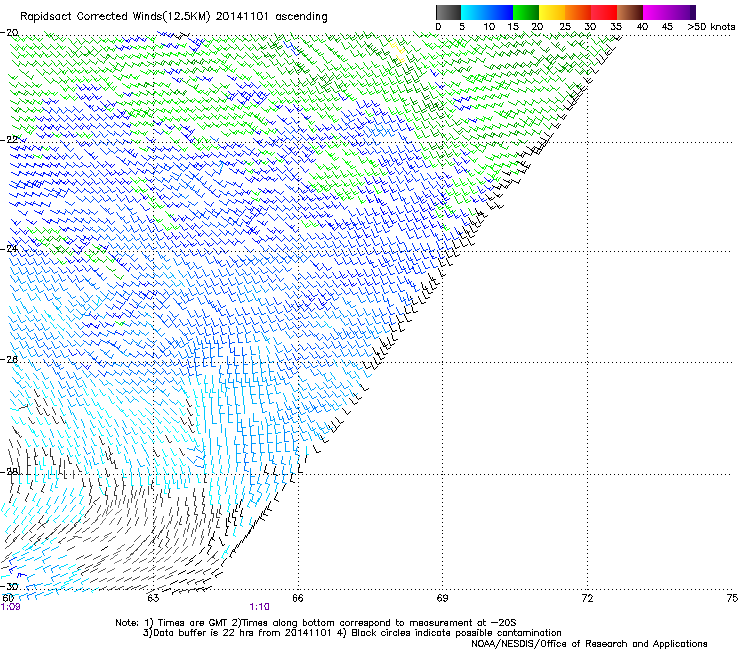Viewport: 740px width, 650px height.
Task: Click the brown 35-40 knots legend swatch
Action: 630,12
